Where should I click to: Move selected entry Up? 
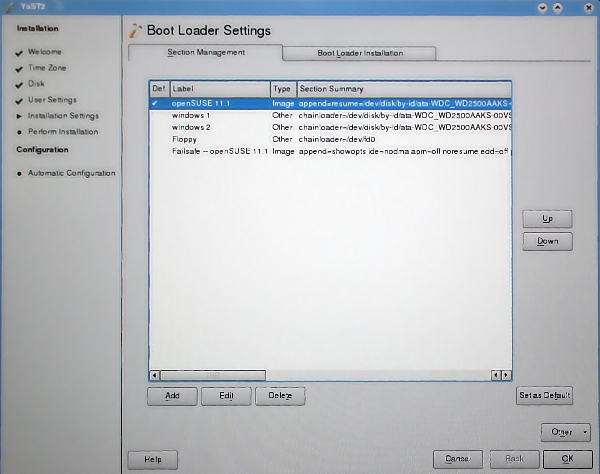pyautogui.click(x=547, y=219)
